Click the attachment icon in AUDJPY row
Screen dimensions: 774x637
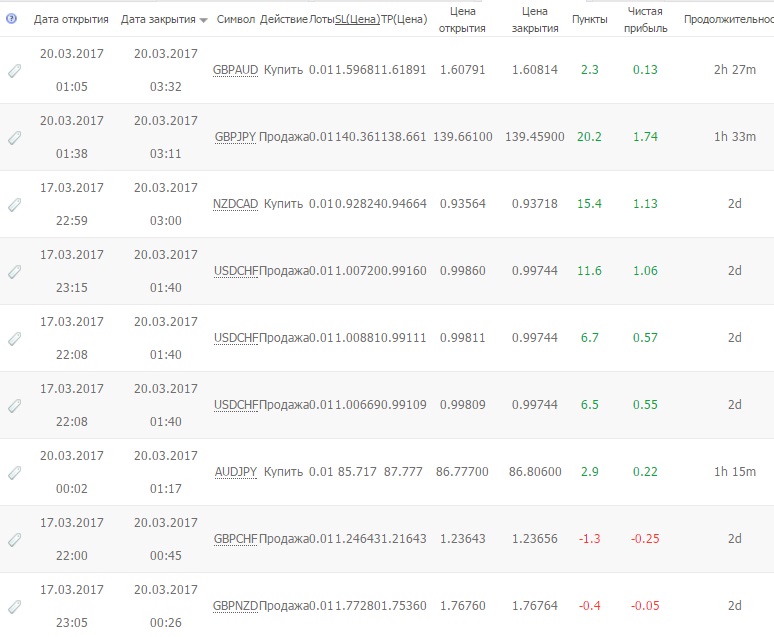tap(15, 473)
